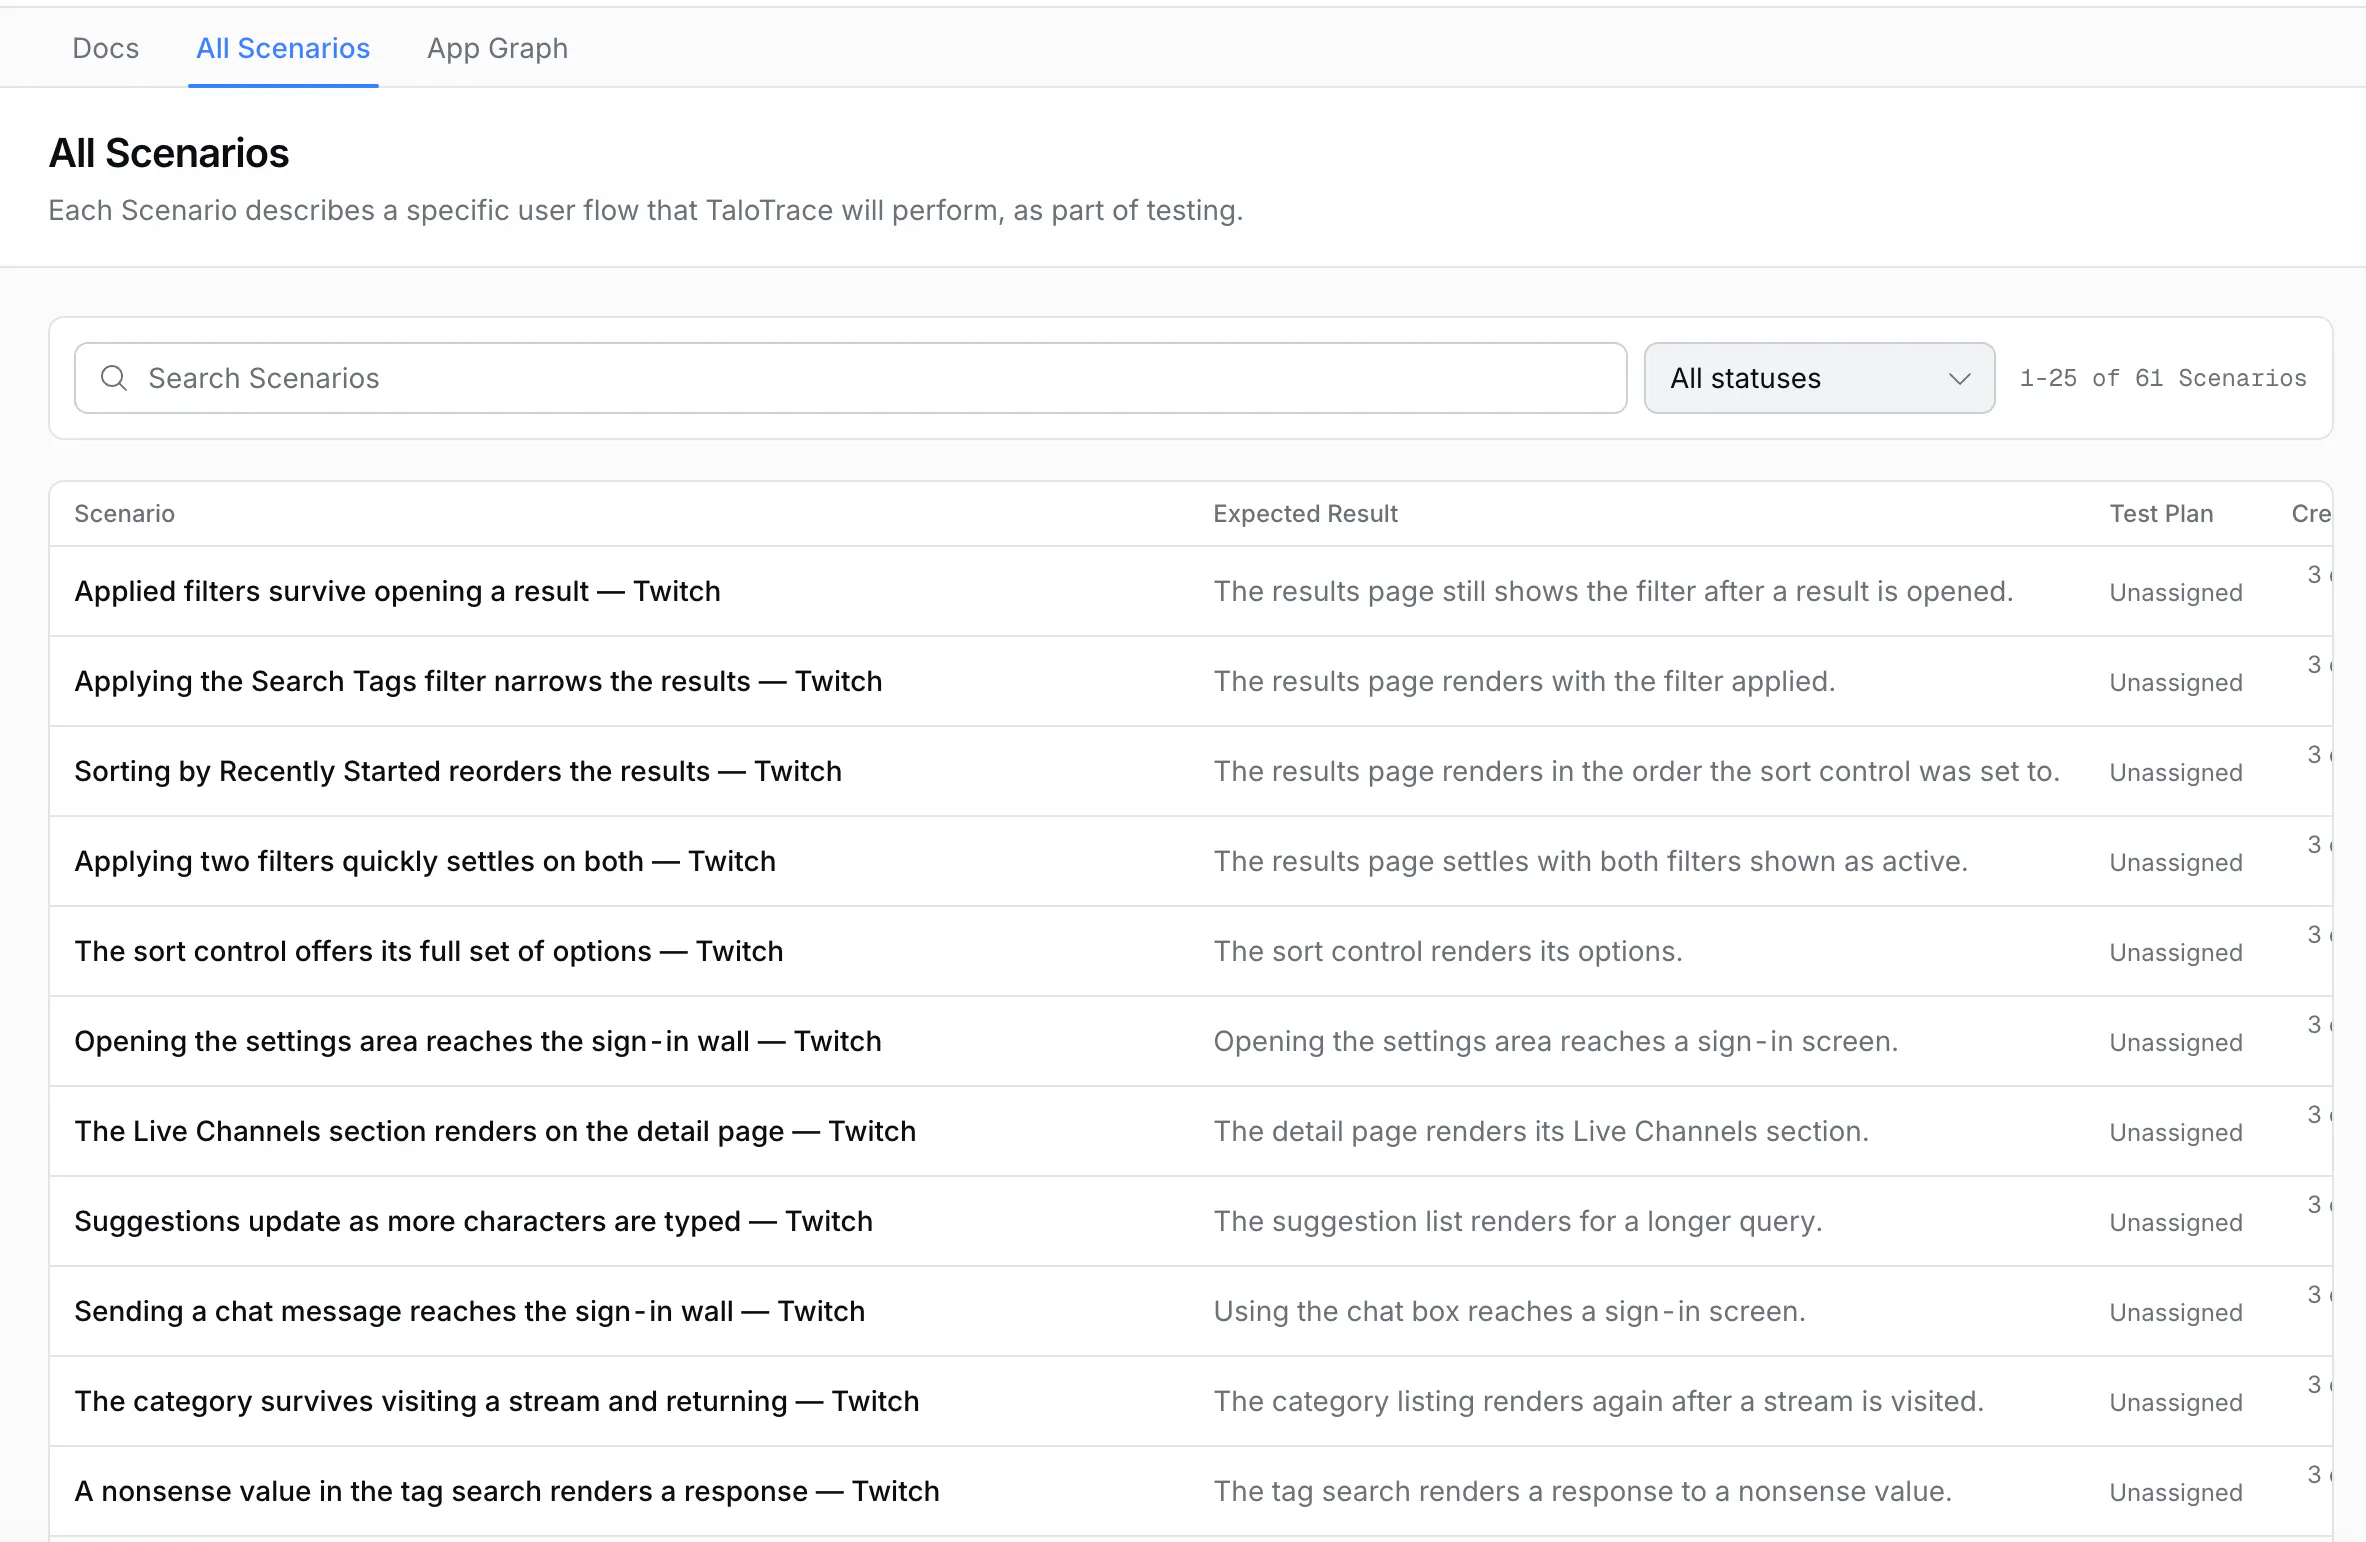Open "Opening the settings area reaches the sign-in wall" scenario
This screenshot has height=1542, width=2366.
click(478, 1041)
